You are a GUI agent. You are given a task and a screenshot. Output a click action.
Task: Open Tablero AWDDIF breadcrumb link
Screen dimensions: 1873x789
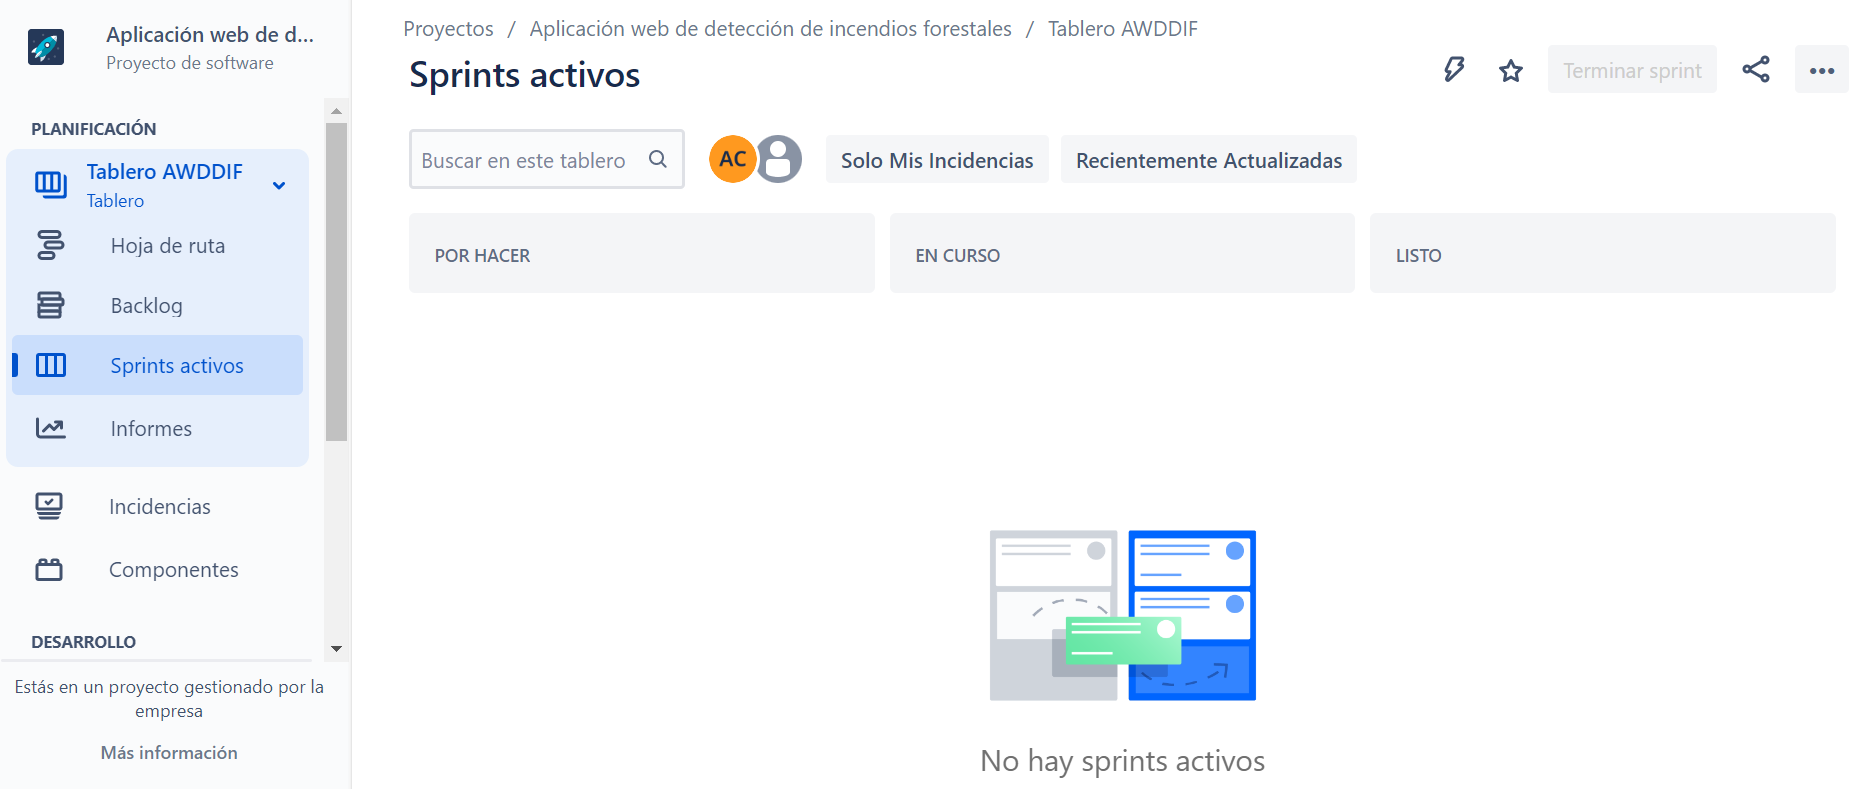coord(1122,28)
